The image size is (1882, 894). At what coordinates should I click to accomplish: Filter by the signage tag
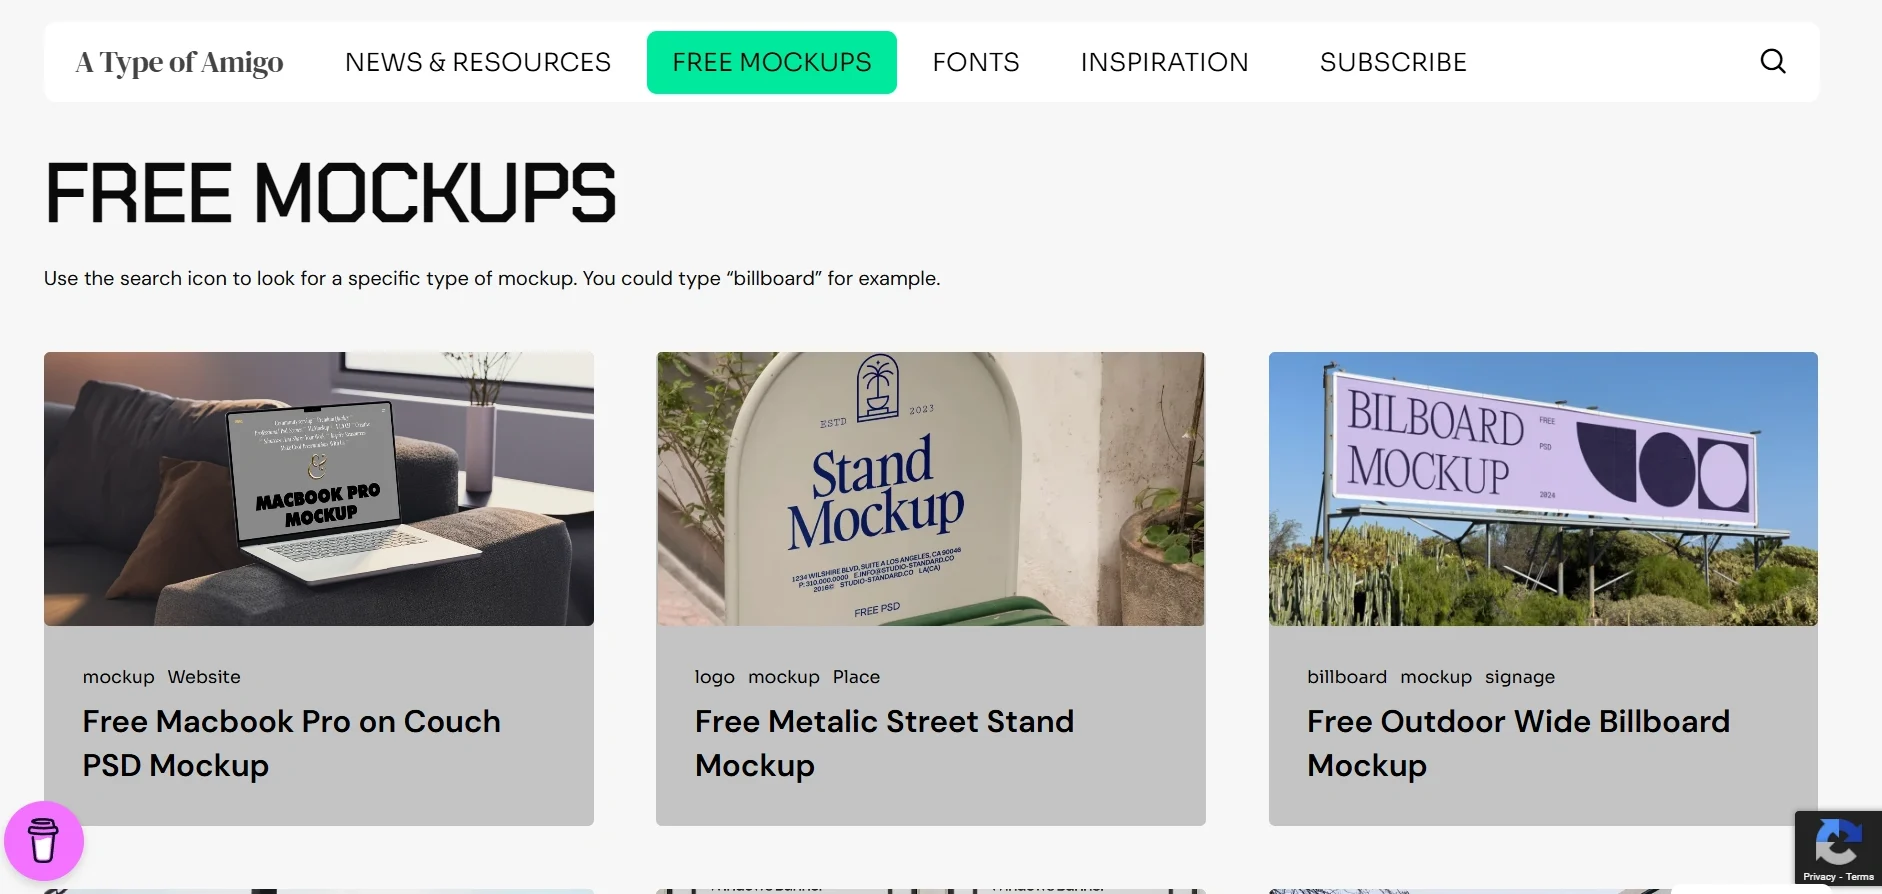pyautogui.click(x=1519, y=677)
